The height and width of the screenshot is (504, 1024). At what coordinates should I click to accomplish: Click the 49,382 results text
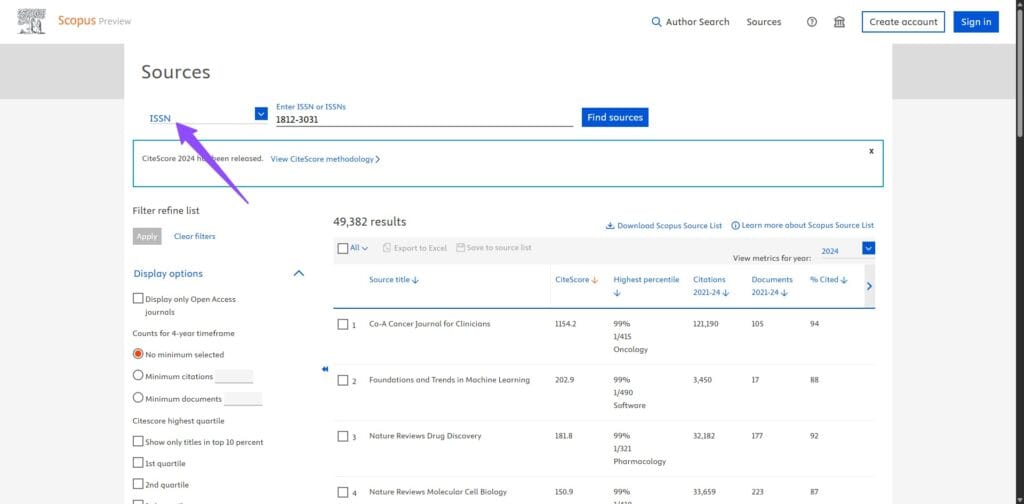point(370,222)
